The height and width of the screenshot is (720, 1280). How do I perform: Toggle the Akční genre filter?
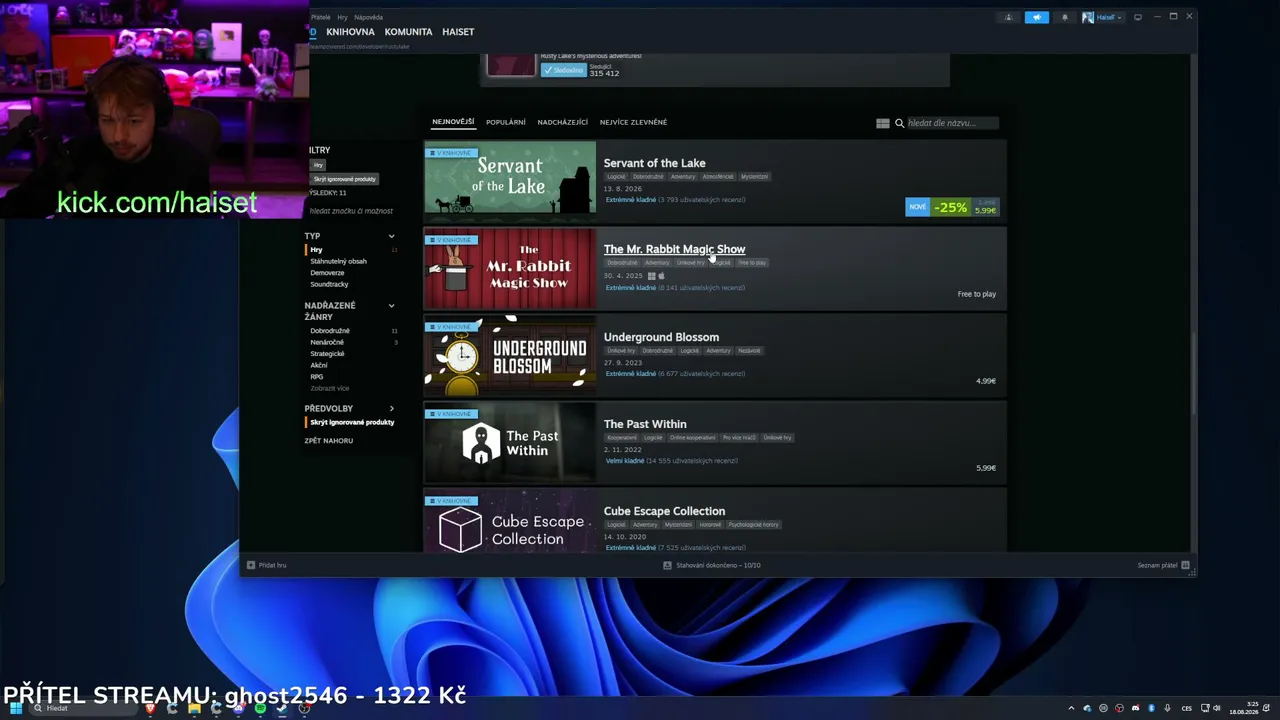[318, 365]
